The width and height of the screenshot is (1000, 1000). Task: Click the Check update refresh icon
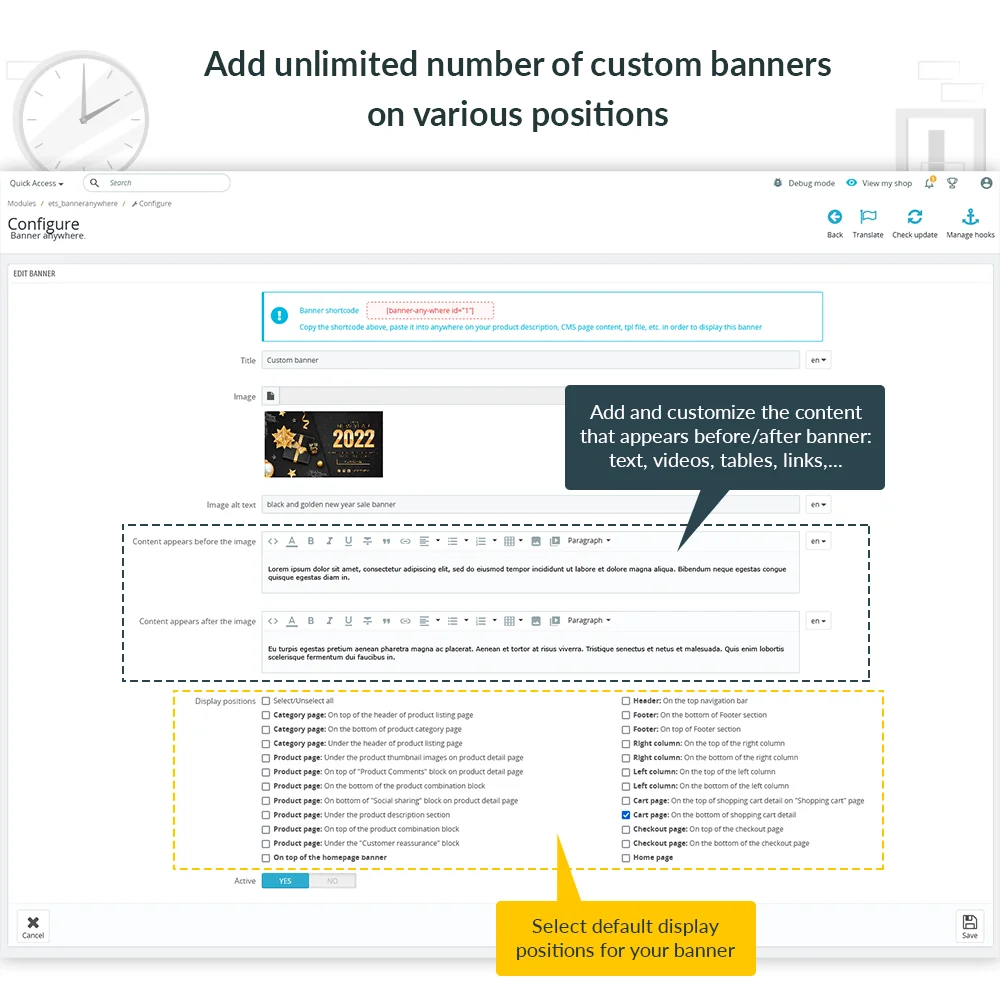[914, 217]
